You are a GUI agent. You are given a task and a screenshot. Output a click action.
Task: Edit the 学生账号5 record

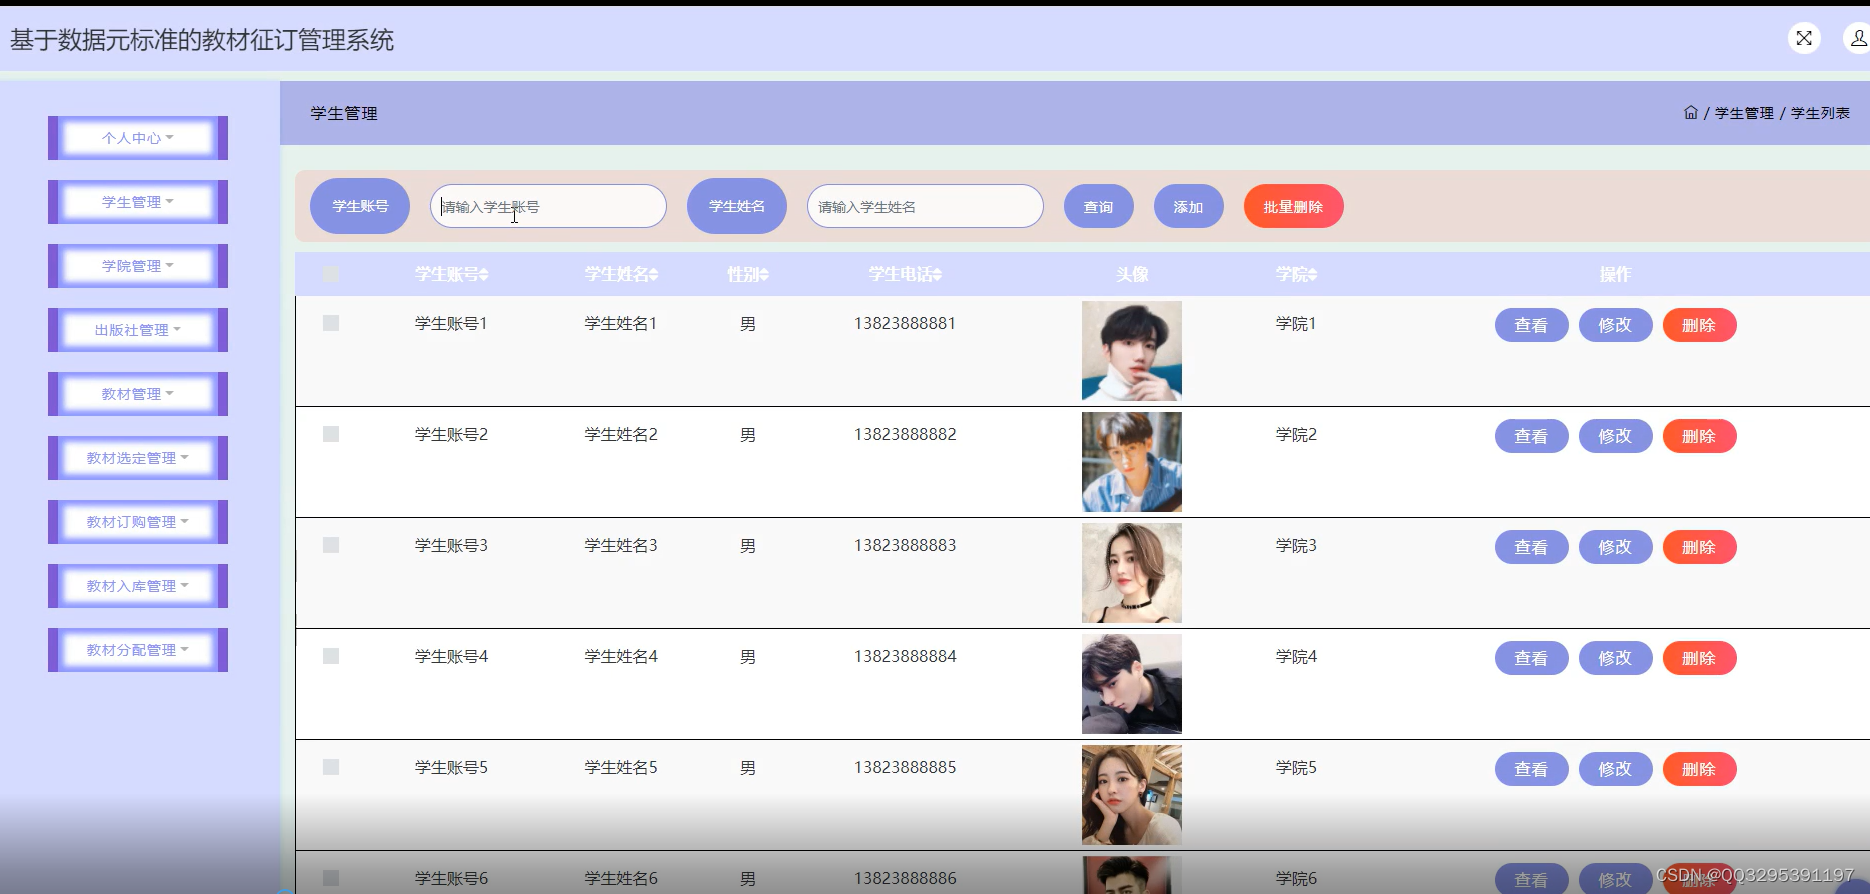click(1615, 769)
